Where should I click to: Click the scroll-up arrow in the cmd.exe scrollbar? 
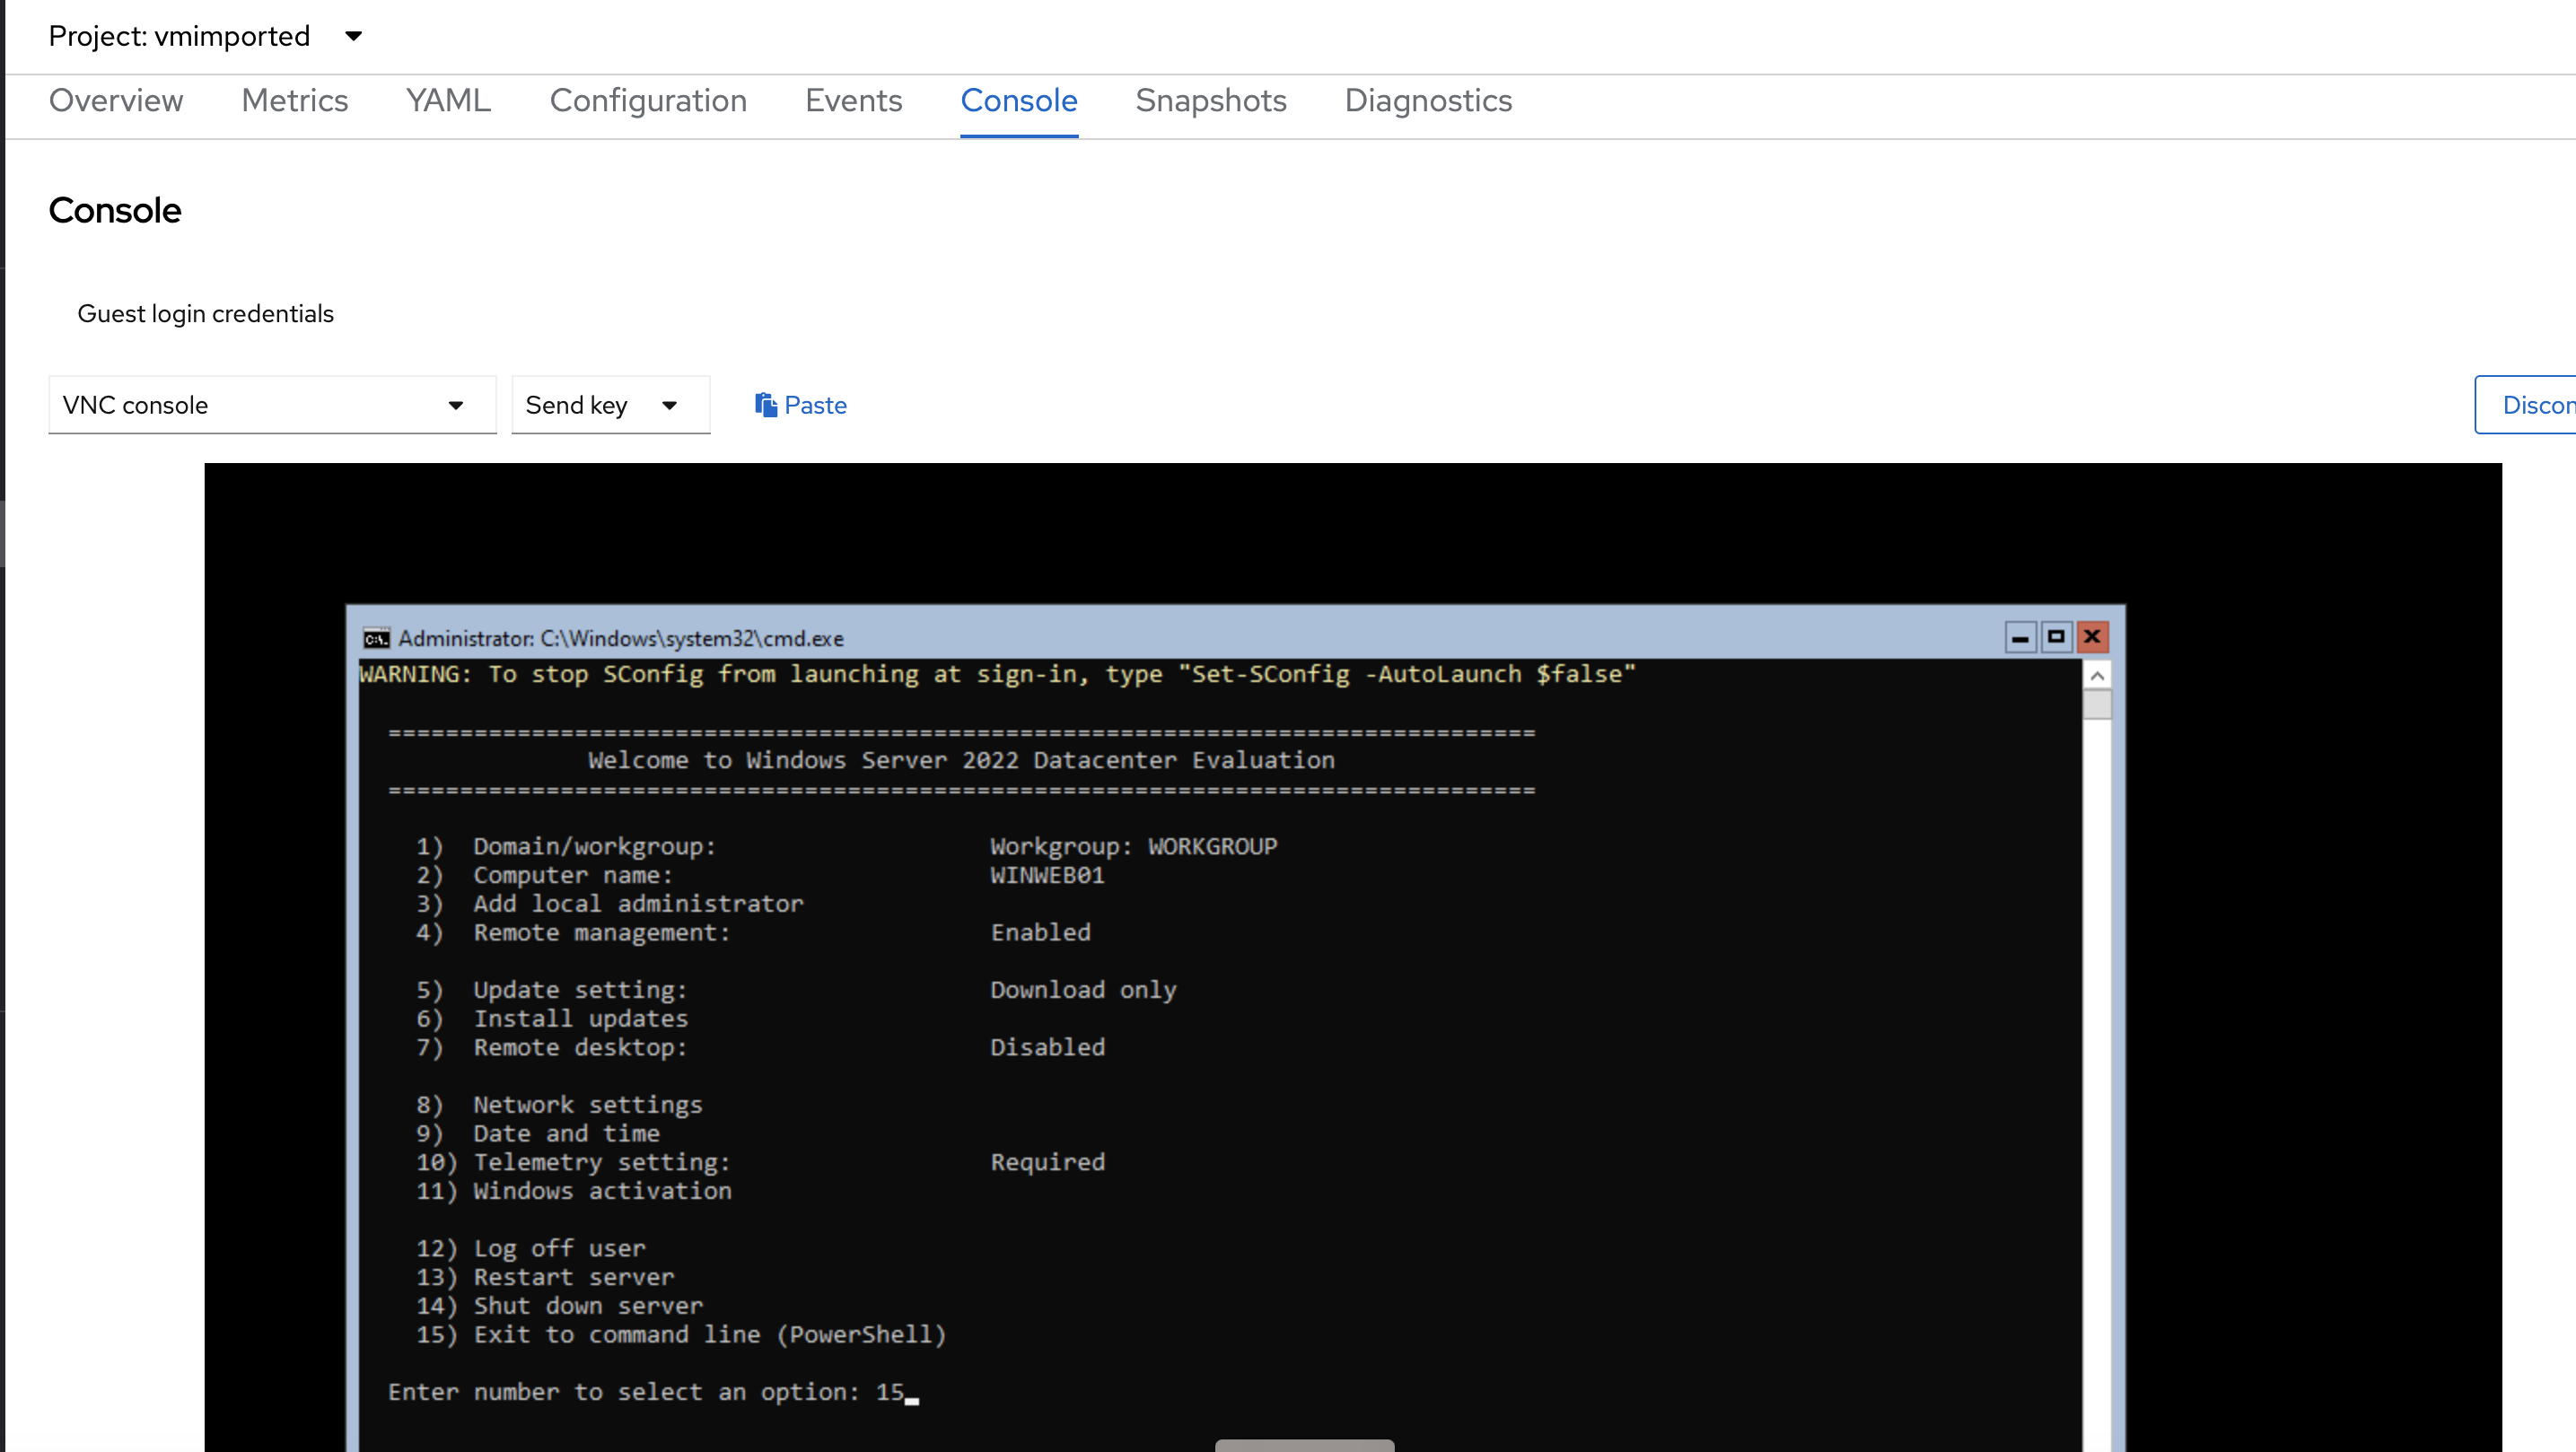tap(2097, 674)
